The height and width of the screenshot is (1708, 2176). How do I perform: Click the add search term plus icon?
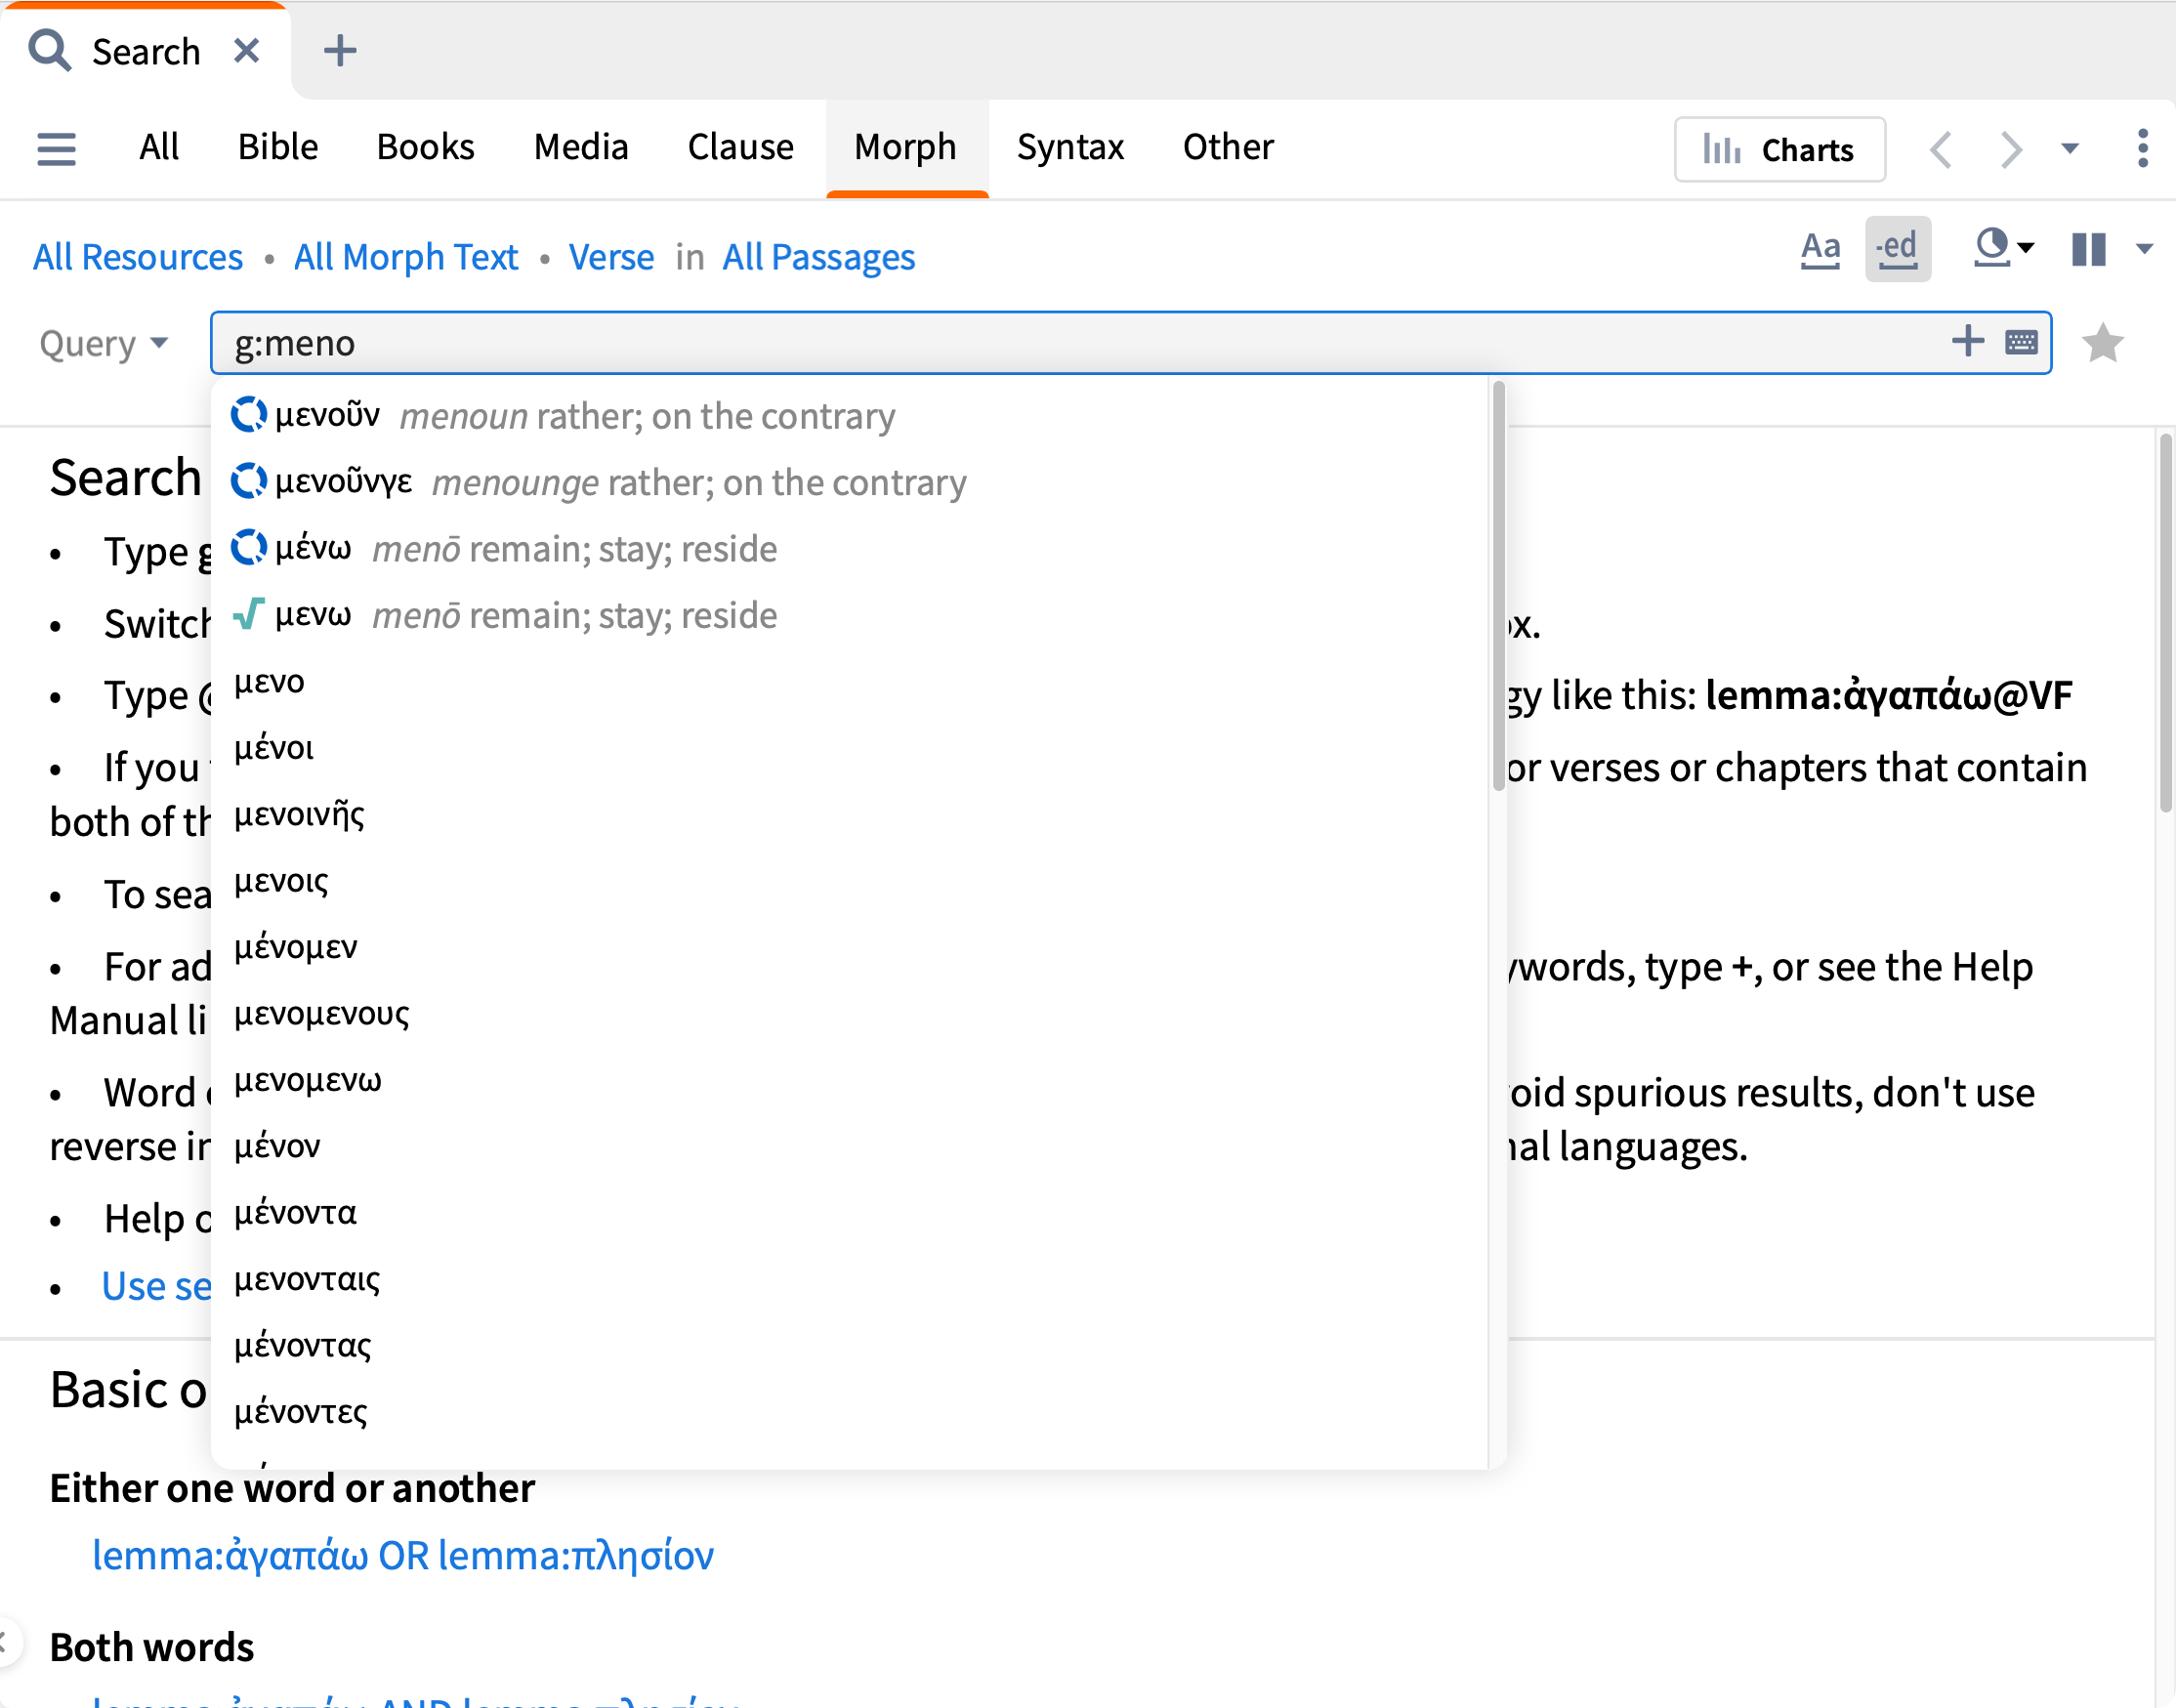tap(1967, 341)
